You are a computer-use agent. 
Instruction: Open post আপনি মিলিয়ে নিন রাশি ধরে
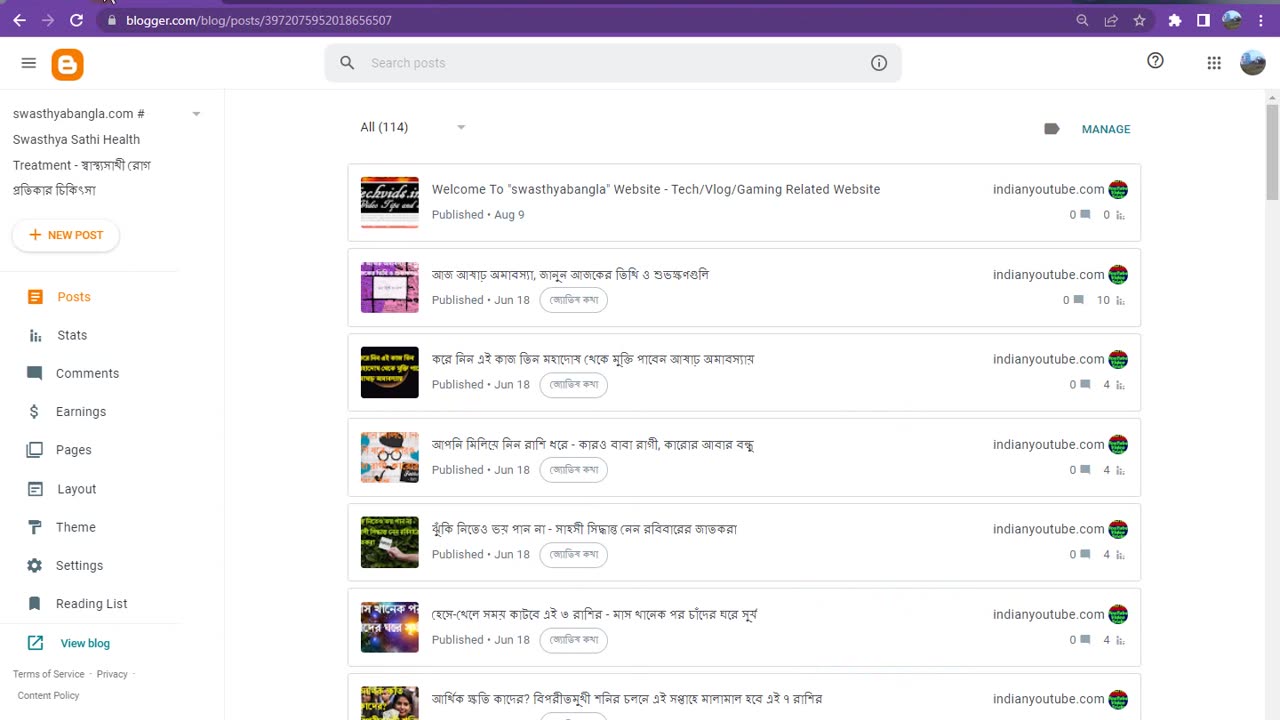click(x=593, y=444)
